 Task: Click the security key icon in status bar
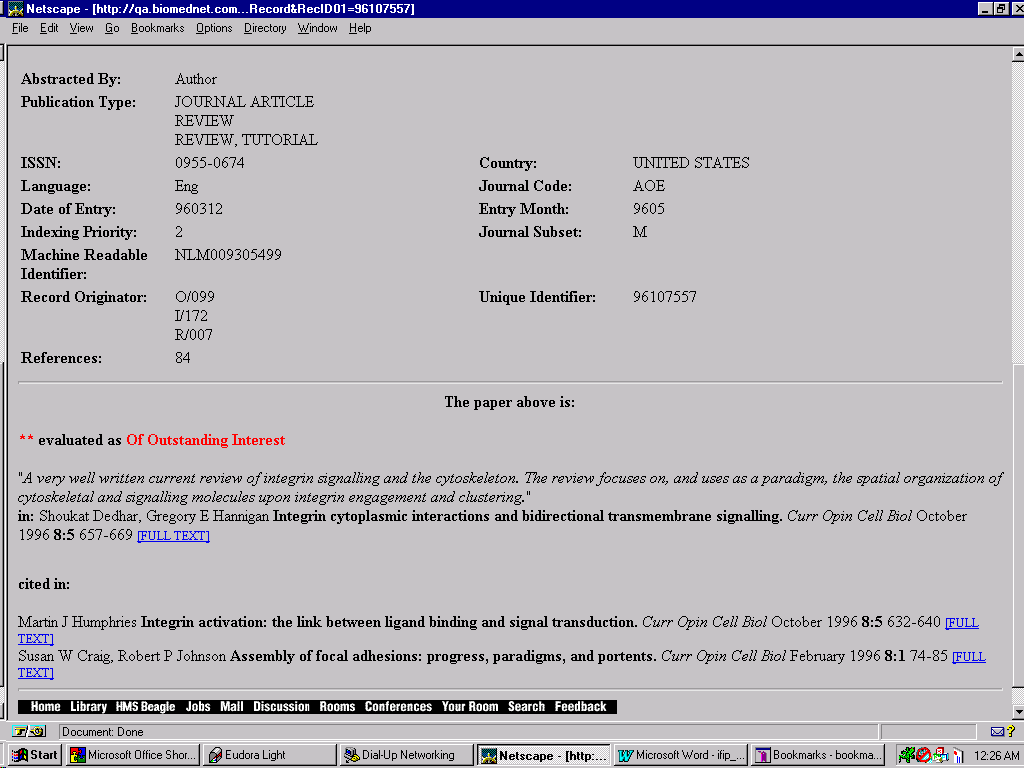pyautogui.click(x=28, y=732)
